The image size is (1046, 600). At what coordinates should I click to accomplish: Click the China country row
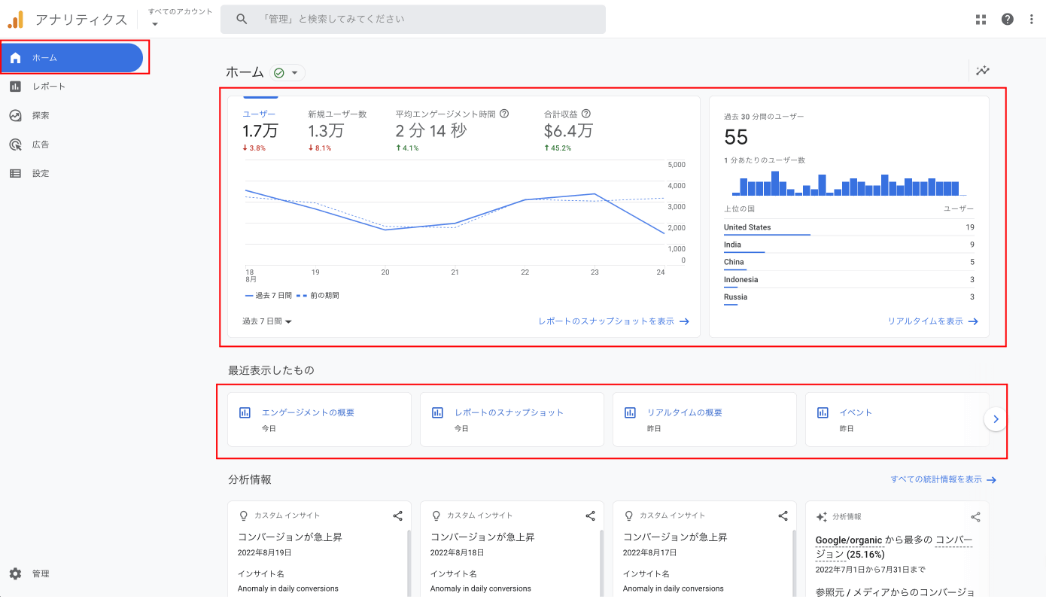849,262
